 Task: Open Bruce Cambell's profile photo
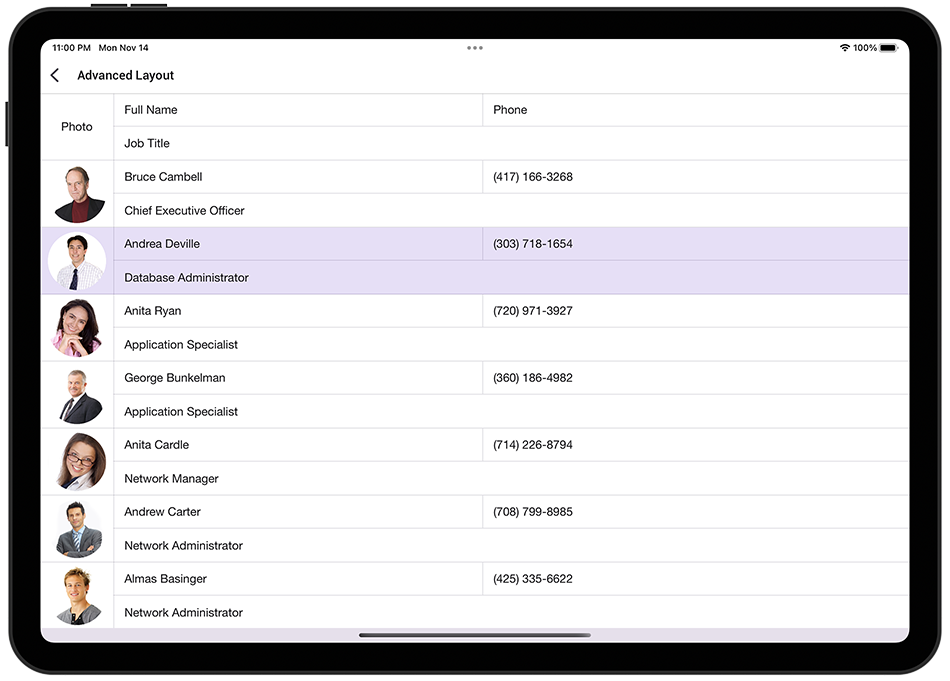[x=77, y=193]
